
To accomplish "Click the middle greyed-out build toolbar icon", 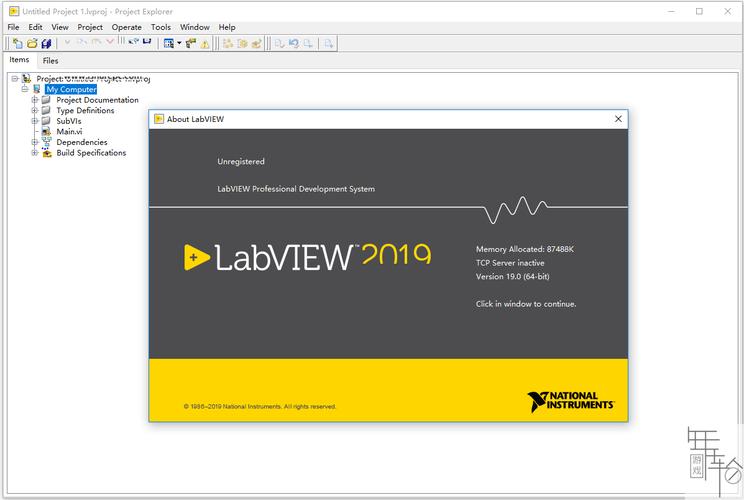I will [x=242, y=44].
